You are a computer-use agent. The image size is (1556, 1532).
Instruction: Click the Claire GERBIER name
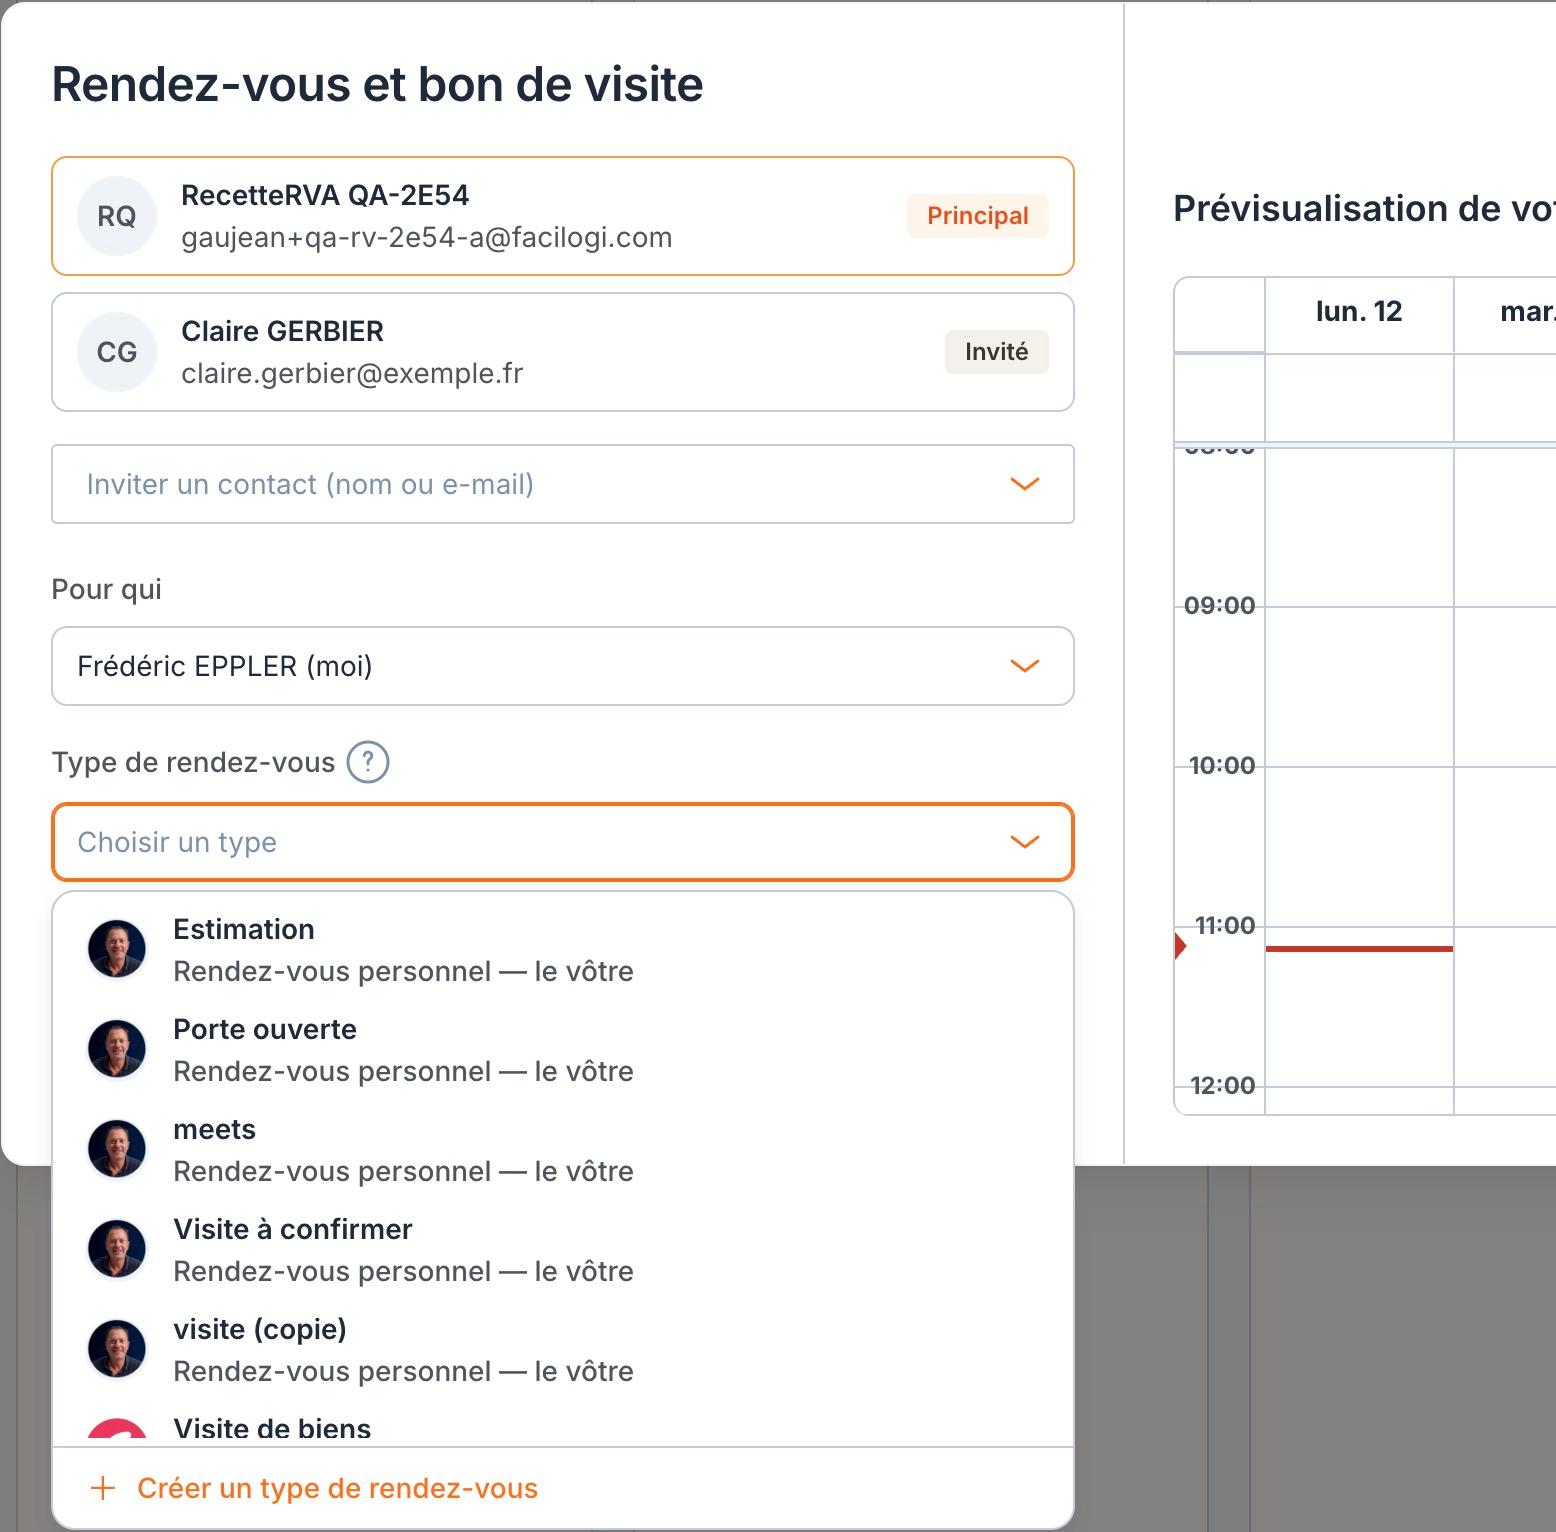click(x=282, y=331)
